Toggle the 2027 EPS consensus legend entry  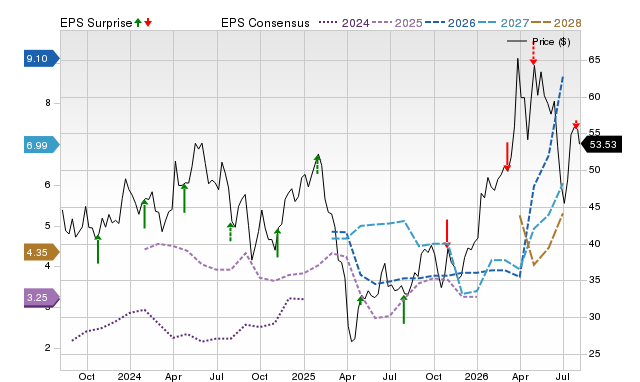tap(503, 23)
